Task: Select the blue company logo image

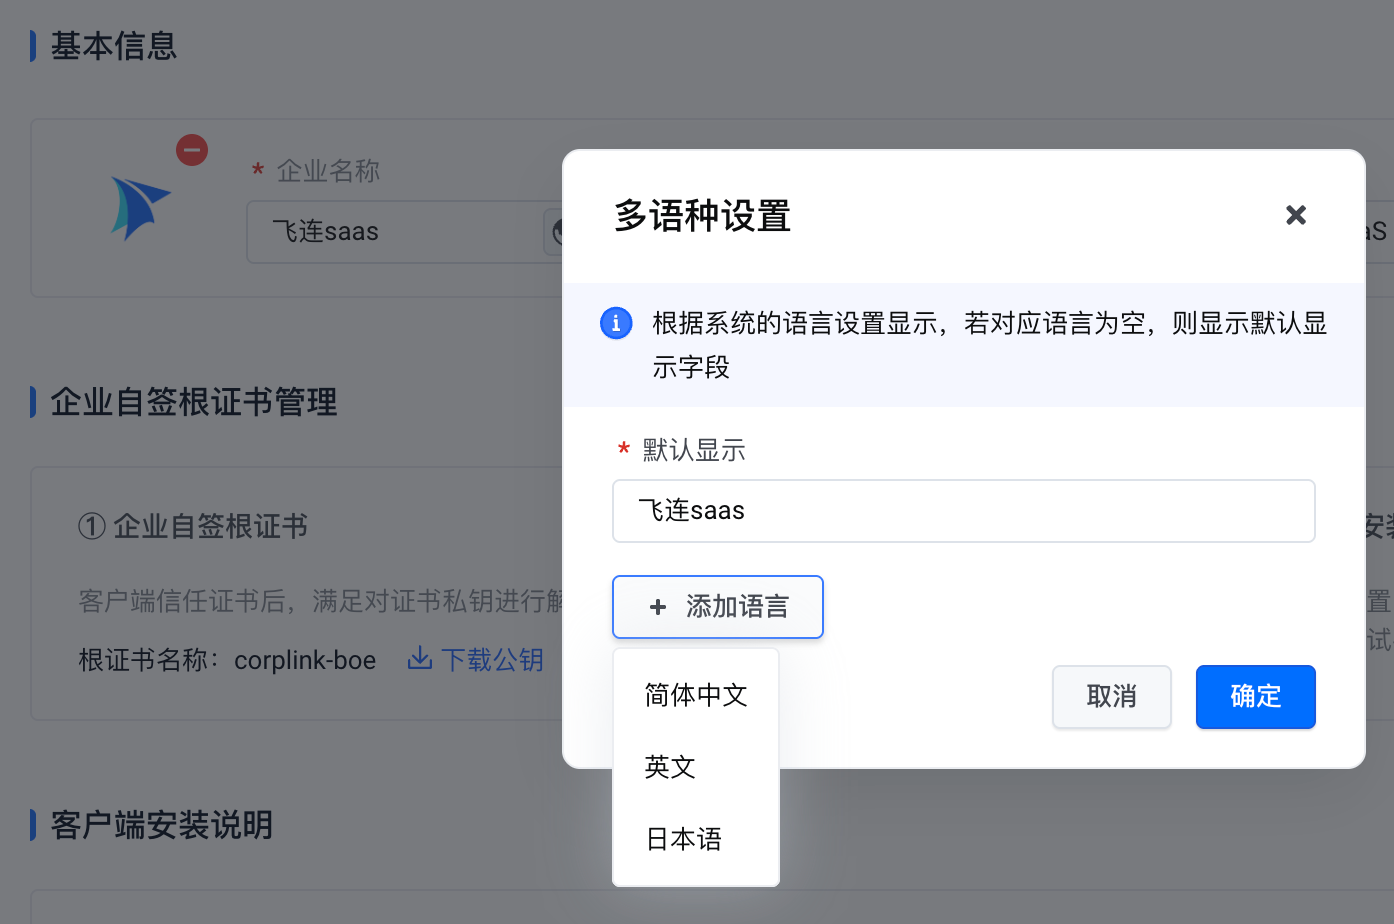Action: click(139, 207)
